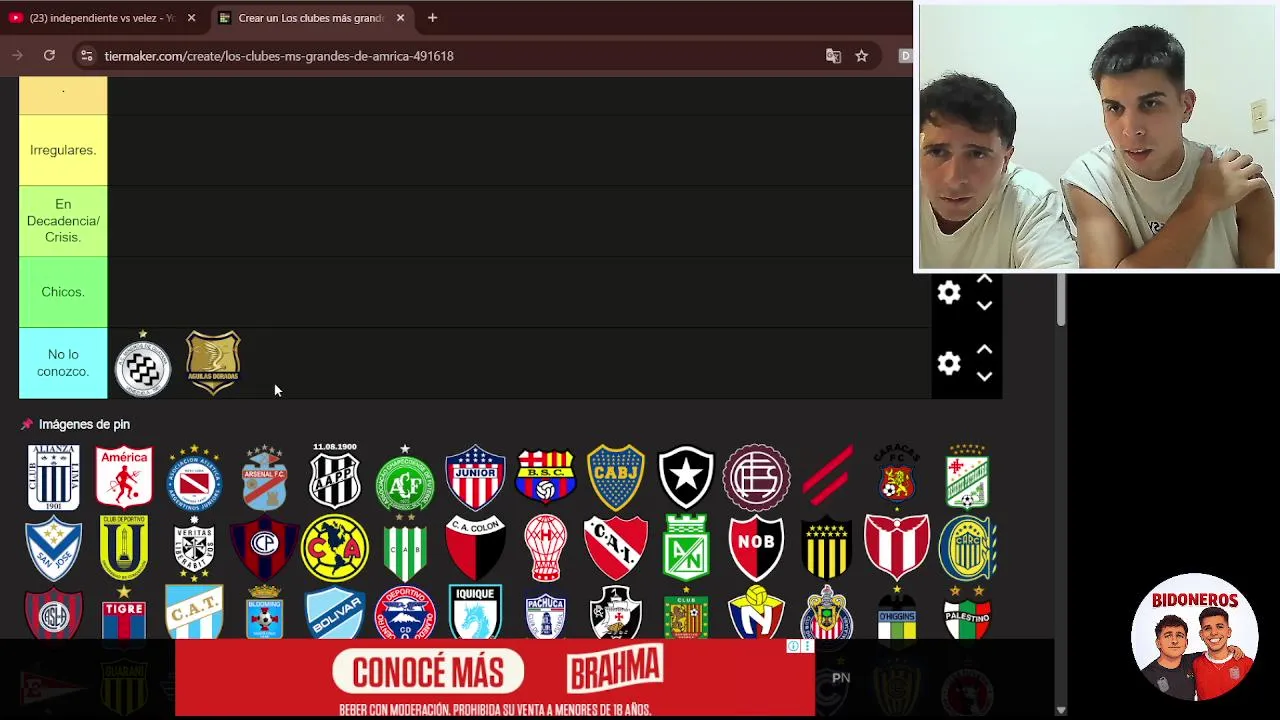Click the Brahma logo in the ad

point(615,668)
